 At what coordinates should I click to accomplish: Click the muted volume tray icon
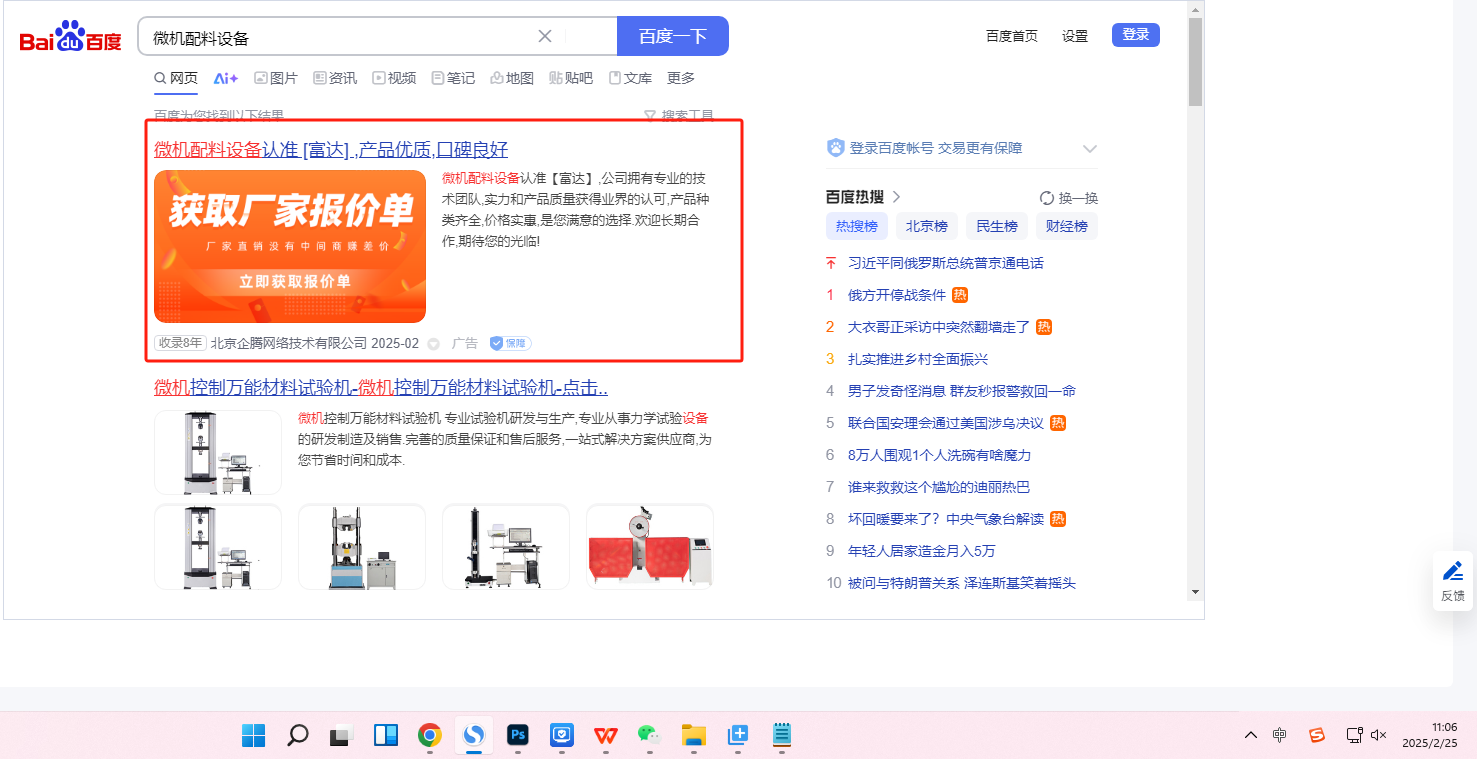click(x=1379, y=735)
